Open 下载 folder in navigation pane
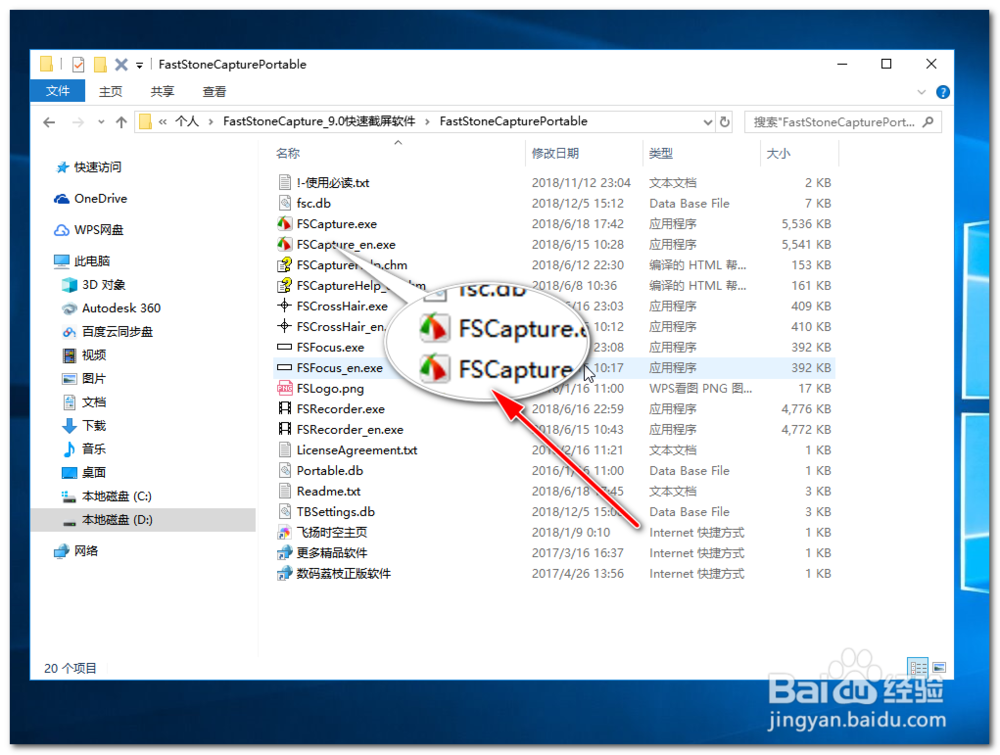Viewport: 1000px width, 755px height. pyautogui.click(x=84, y=425)
